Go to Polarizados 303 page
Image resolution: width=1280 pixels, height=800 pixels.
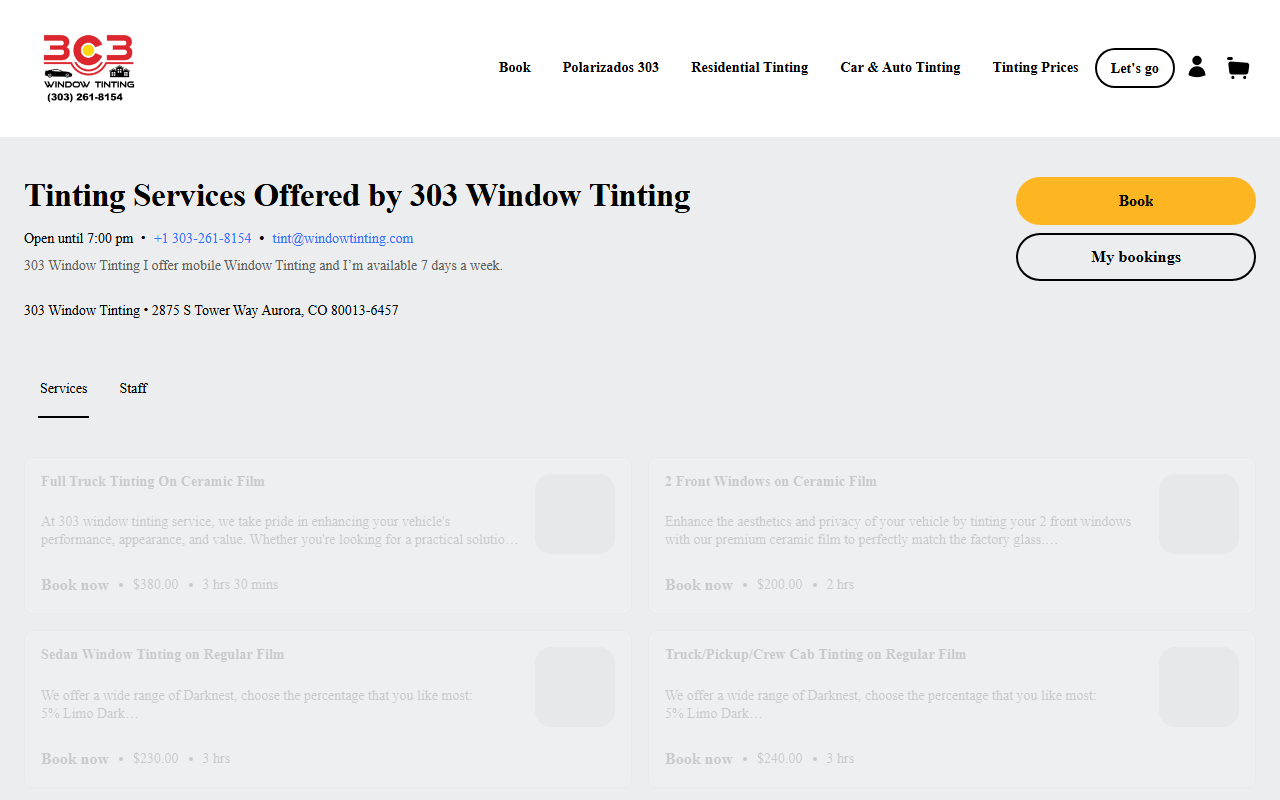611,68
